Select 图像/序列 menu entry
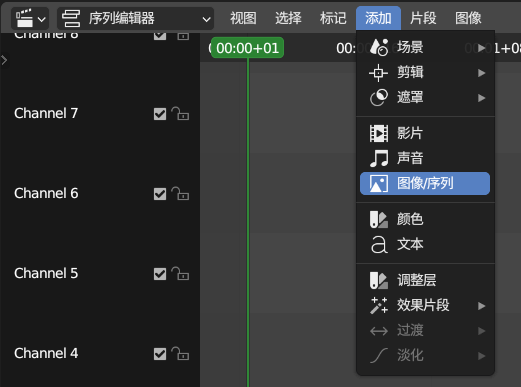The width and height of the screenshot is (521, 387). coord(425,183)
